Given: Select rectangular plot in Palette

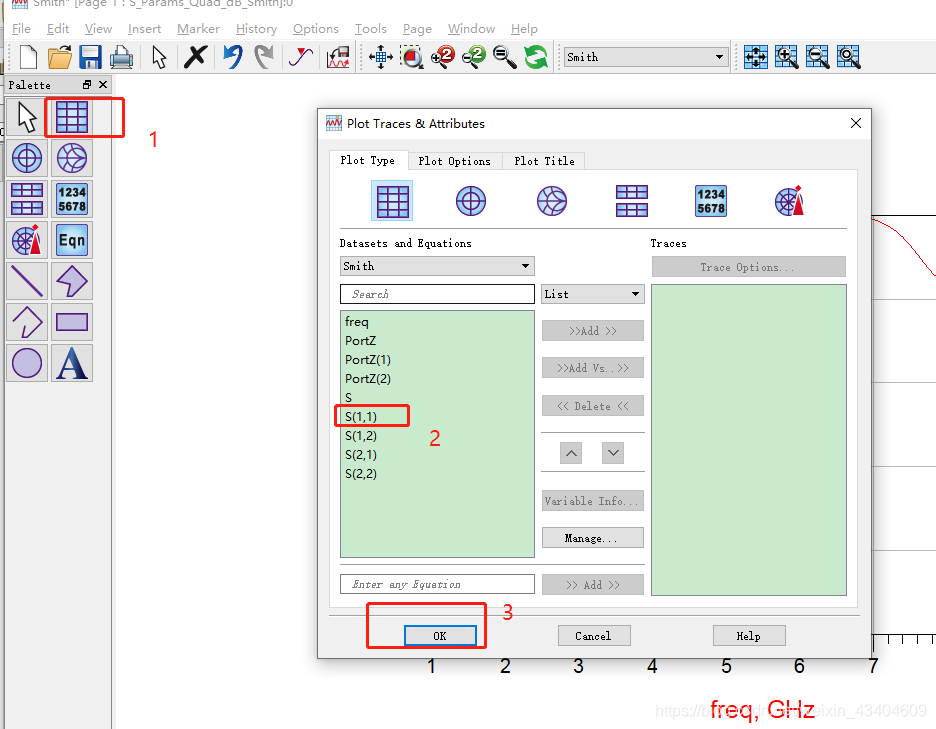Looking at the screenshot, I should pyautogui.click(x=72, y=117).
